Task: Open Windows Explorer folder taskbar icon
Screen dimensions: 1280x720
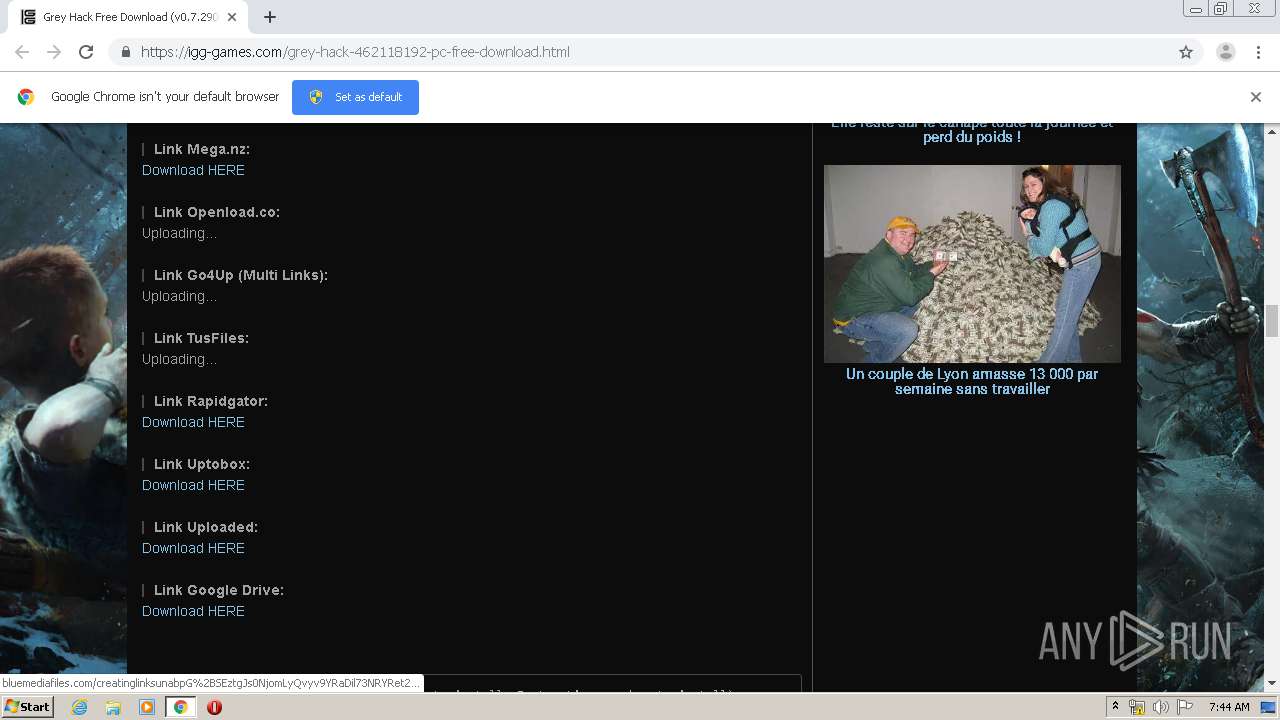Action: click(113, 707)
